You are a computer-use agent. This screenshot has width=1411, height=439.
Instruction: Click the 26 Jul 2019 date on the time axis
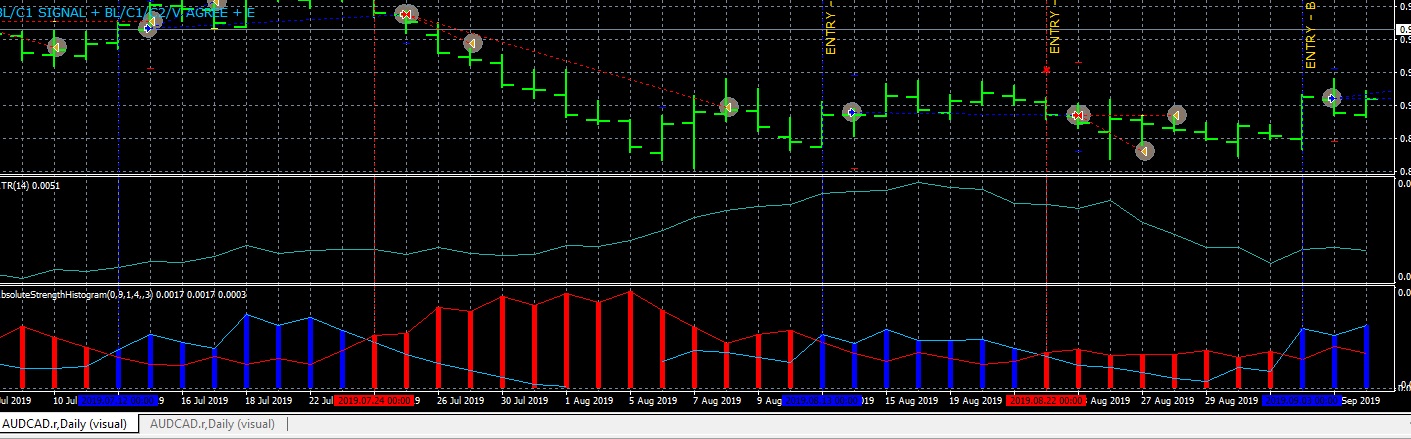462,401
